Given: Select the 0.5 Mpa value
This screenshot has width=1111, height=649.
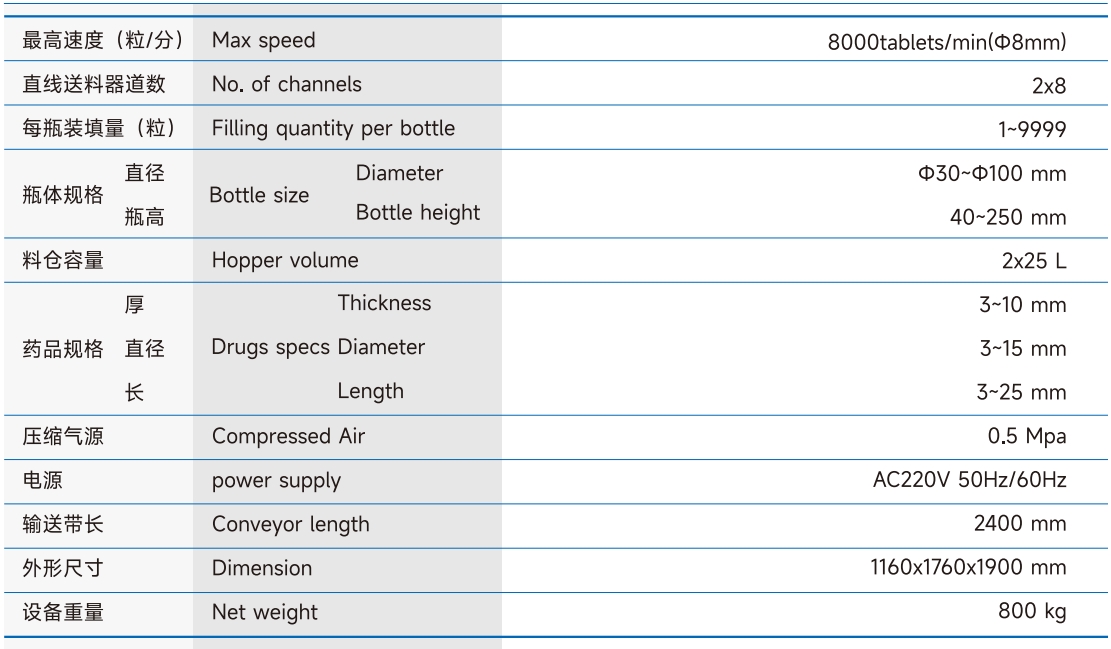Looking at the screenshot, I should click(1026, 437).
